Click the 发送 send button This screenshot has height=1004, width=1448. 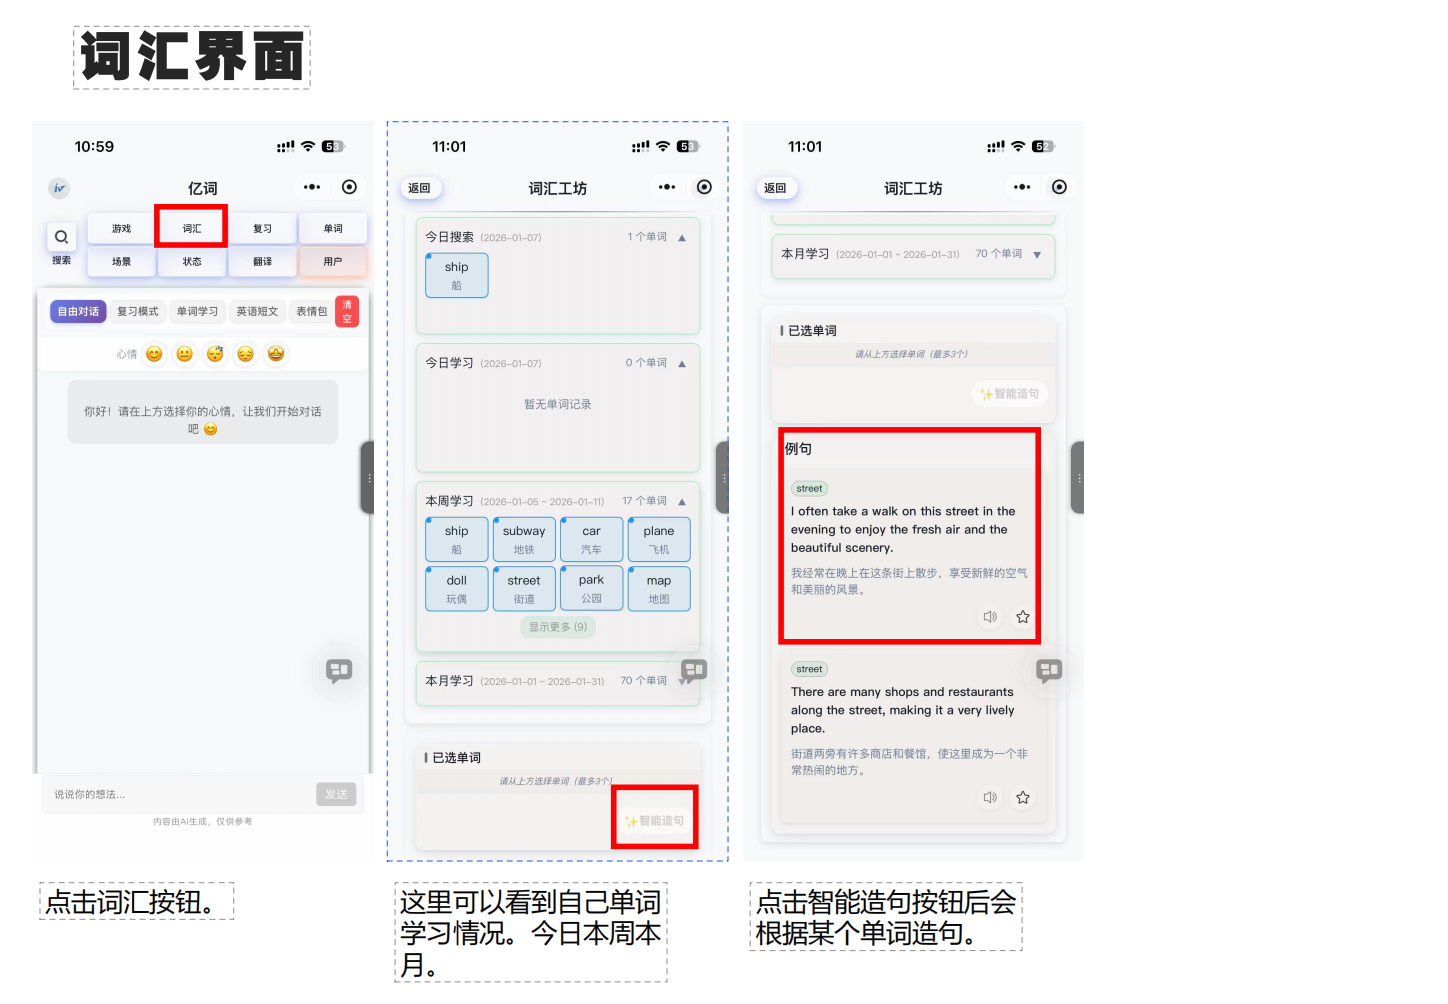(336, 794)
